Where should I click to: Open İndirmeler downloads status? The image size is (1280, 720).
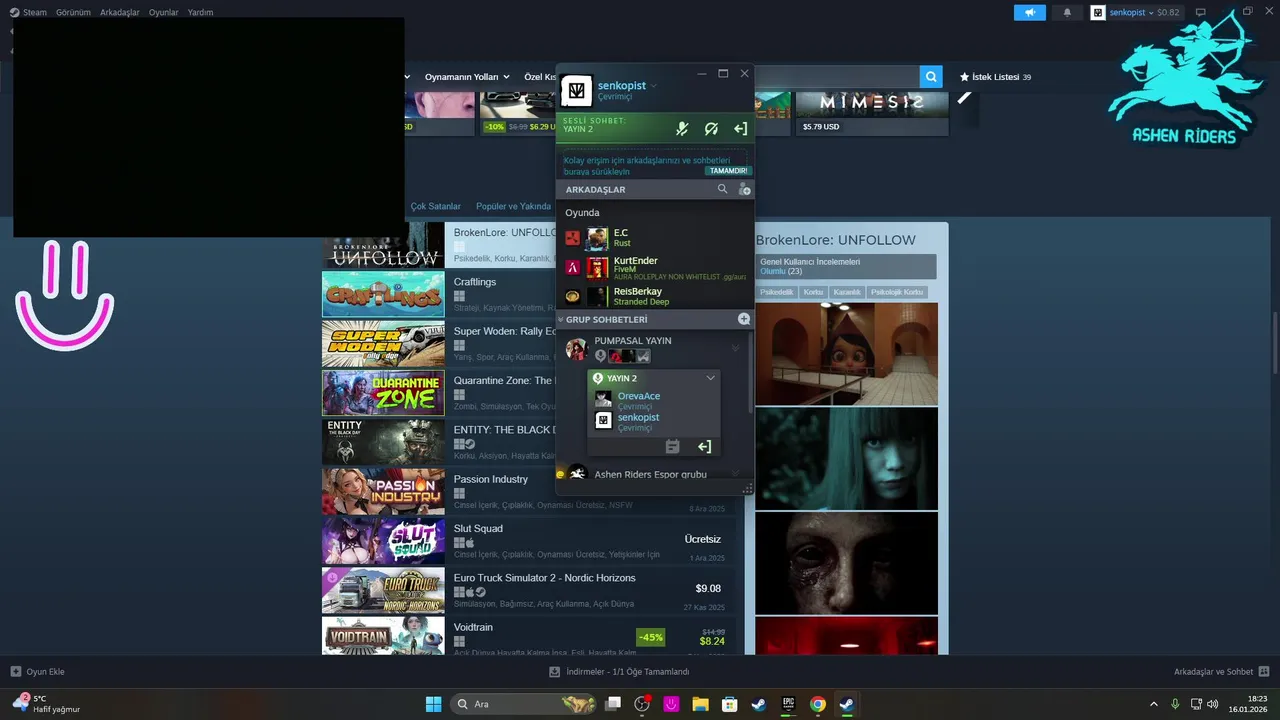[619, 672]
